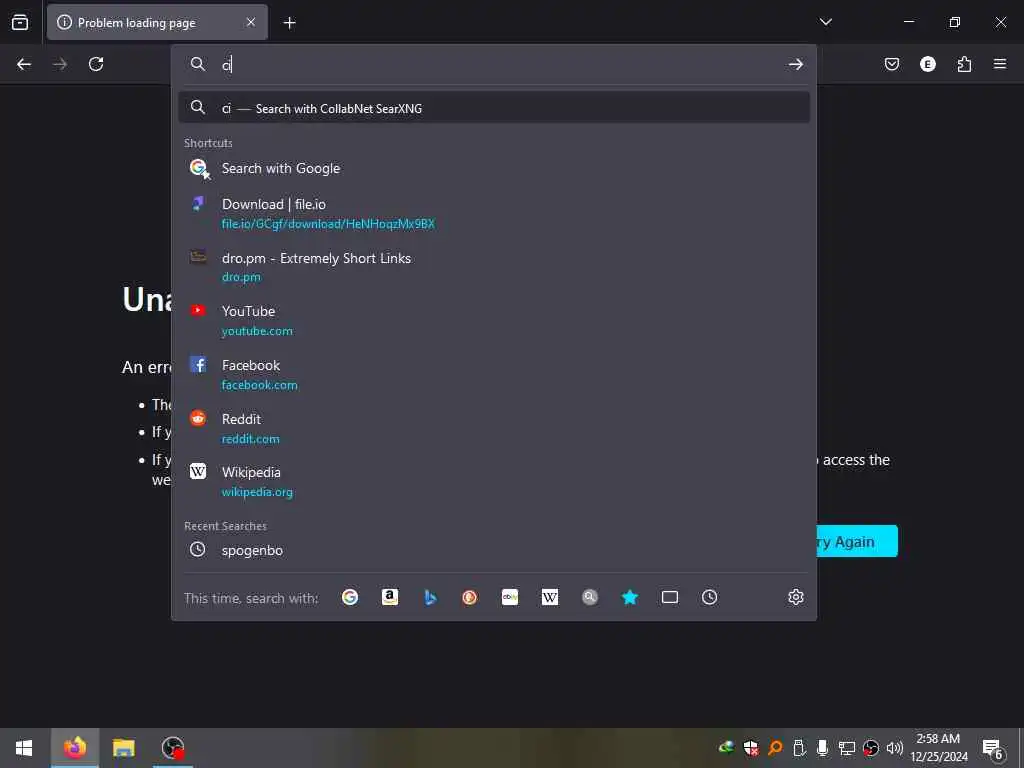The image size is (1024, 768).
Task: Open the account profile E icon
Action: pyautogui.click(x=928, y=64)
